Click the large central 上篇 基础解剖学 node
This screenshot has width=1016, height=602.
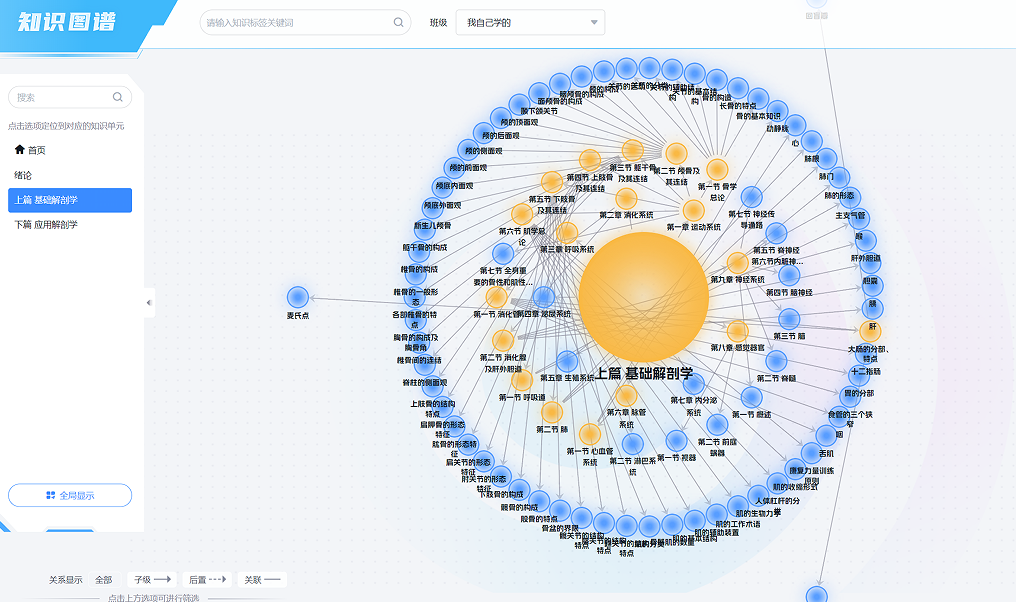click(x=643, y=297)
